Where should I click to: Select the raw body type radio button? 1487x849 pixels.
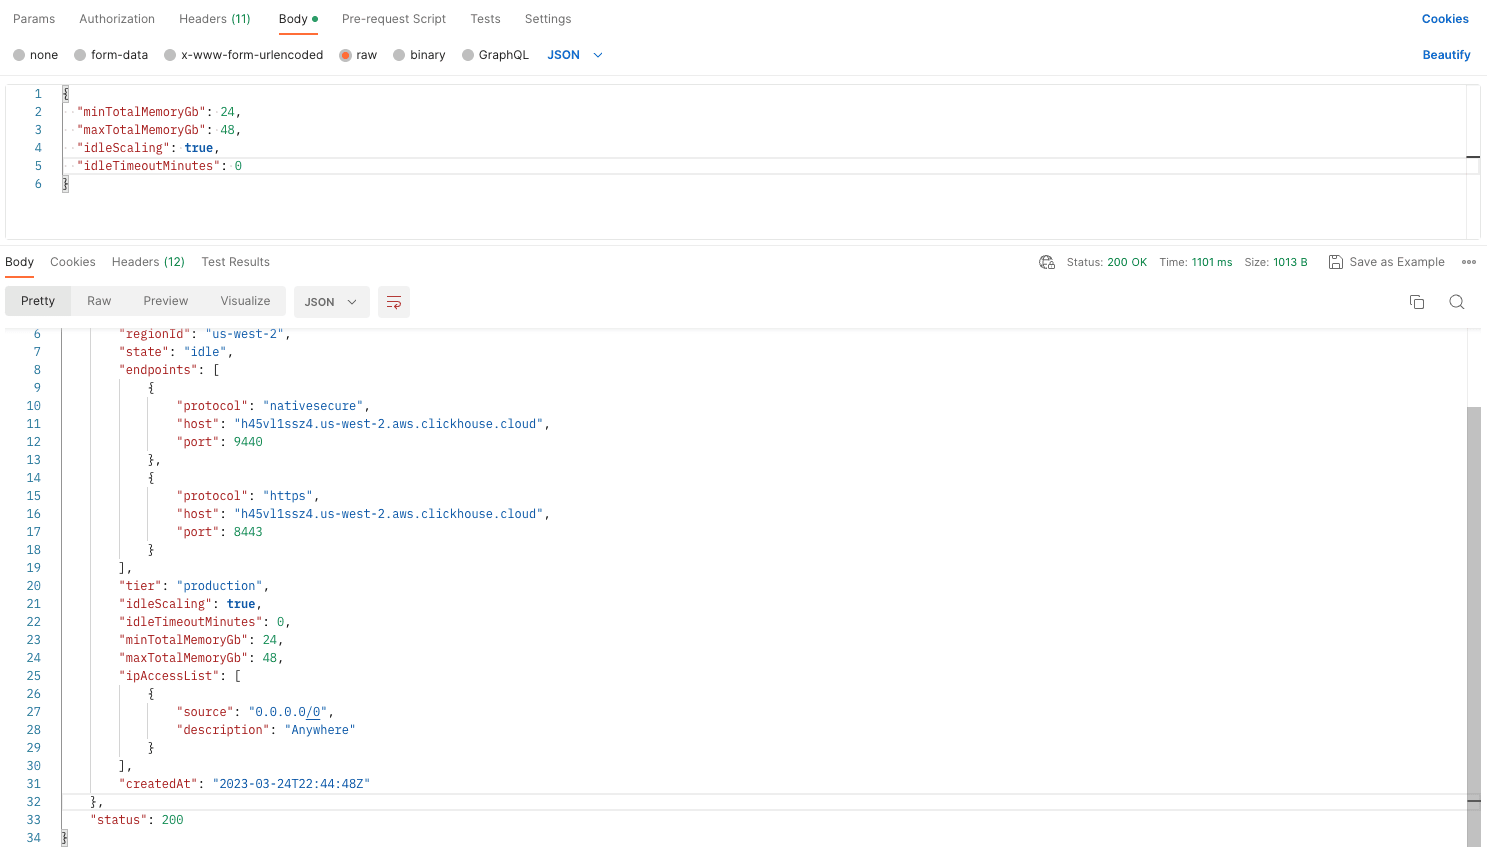[x=346, y=55]
